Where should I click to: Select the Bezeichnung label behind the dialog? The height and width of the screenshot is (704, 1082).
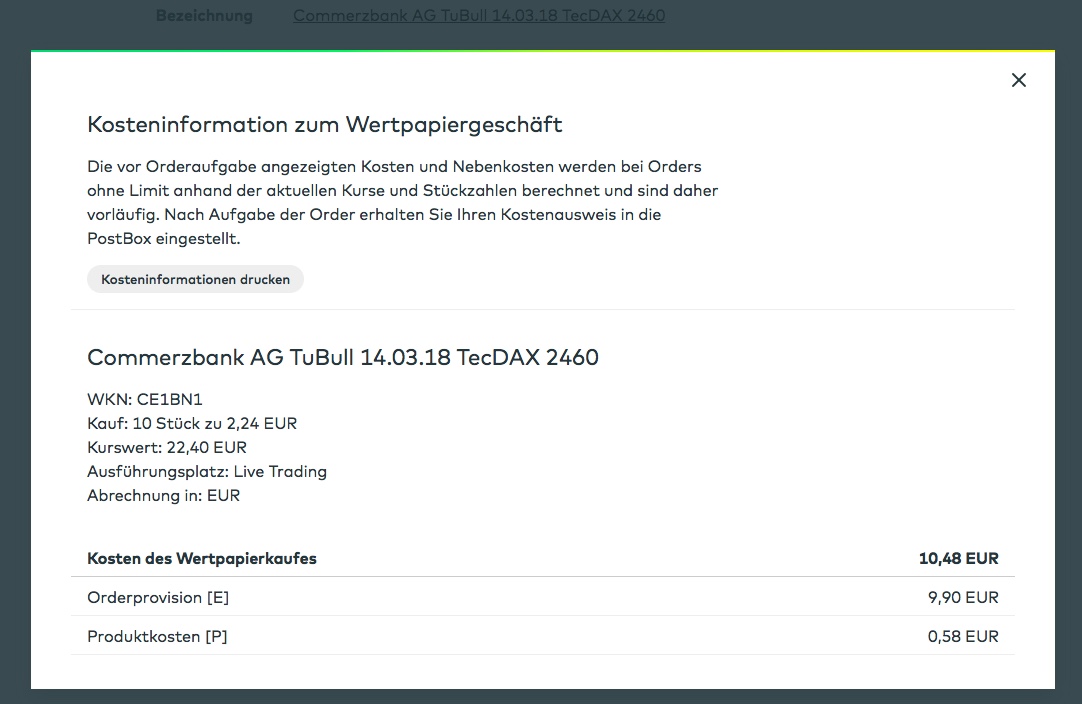pos(204,15)
